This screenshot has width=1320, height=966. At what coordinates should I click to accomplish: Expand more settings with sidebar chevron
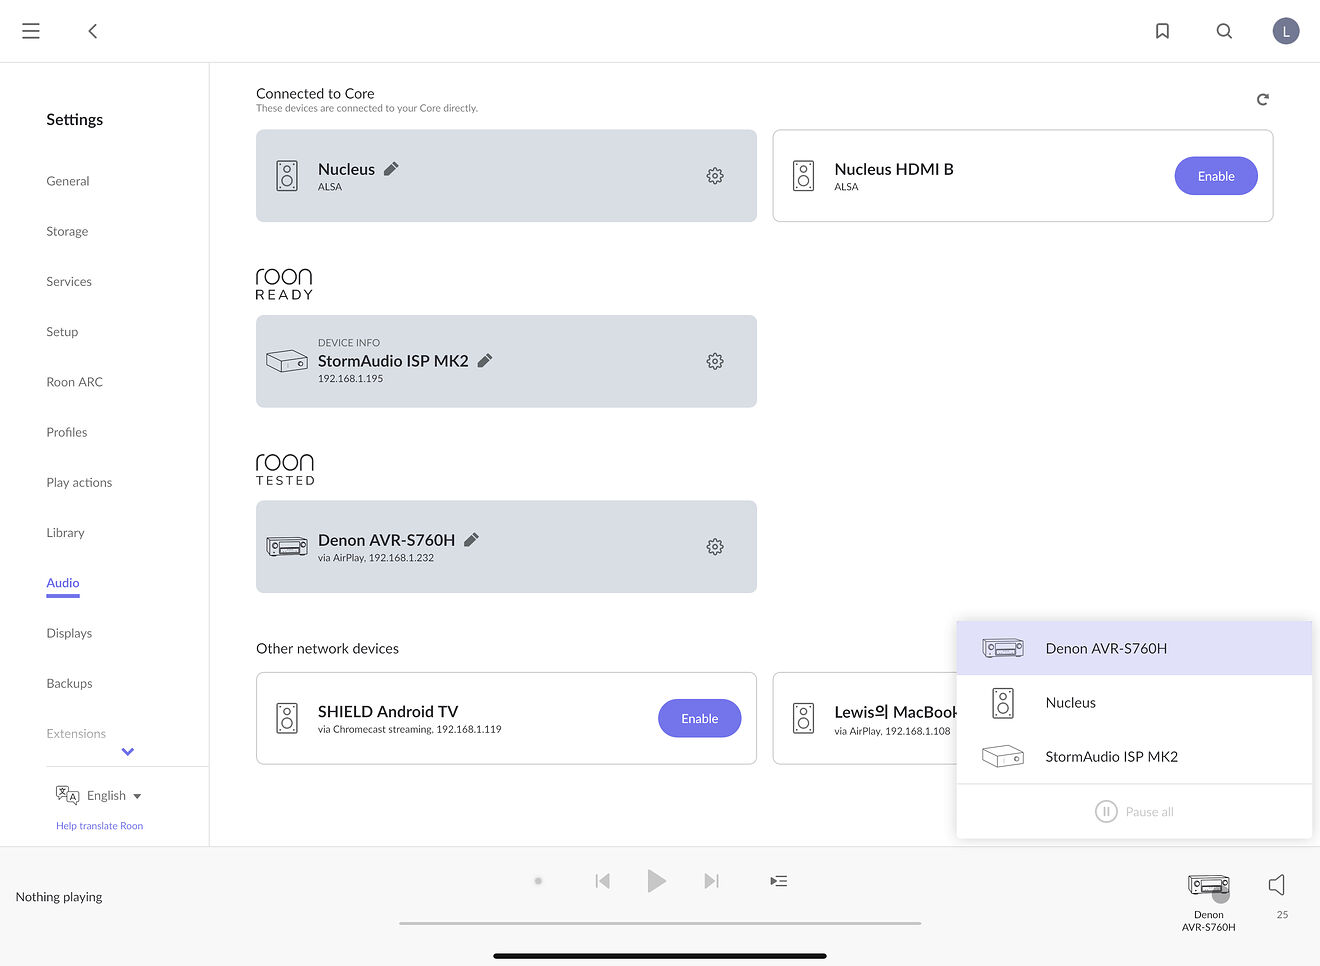[128, 752]
